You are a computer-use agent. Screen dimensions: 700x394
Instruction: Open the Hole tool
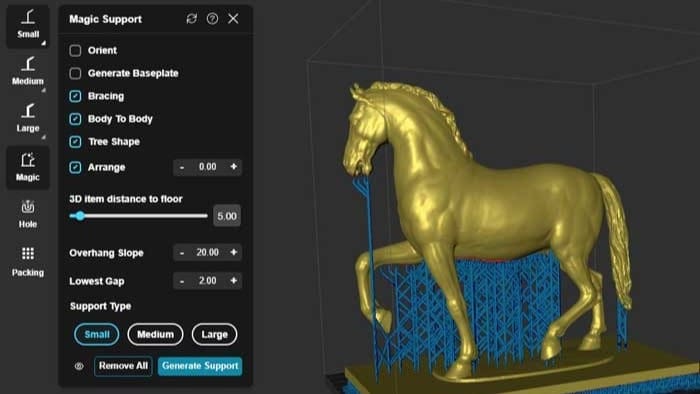pyautogui.click(x=28, y=215)
